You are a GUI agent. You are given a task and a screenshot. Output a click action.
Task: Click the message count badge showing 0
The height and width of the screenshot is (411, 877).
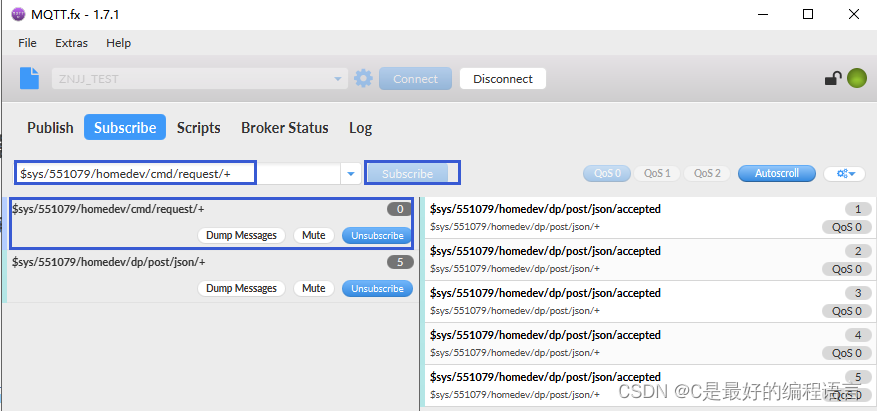click(399, 209)
